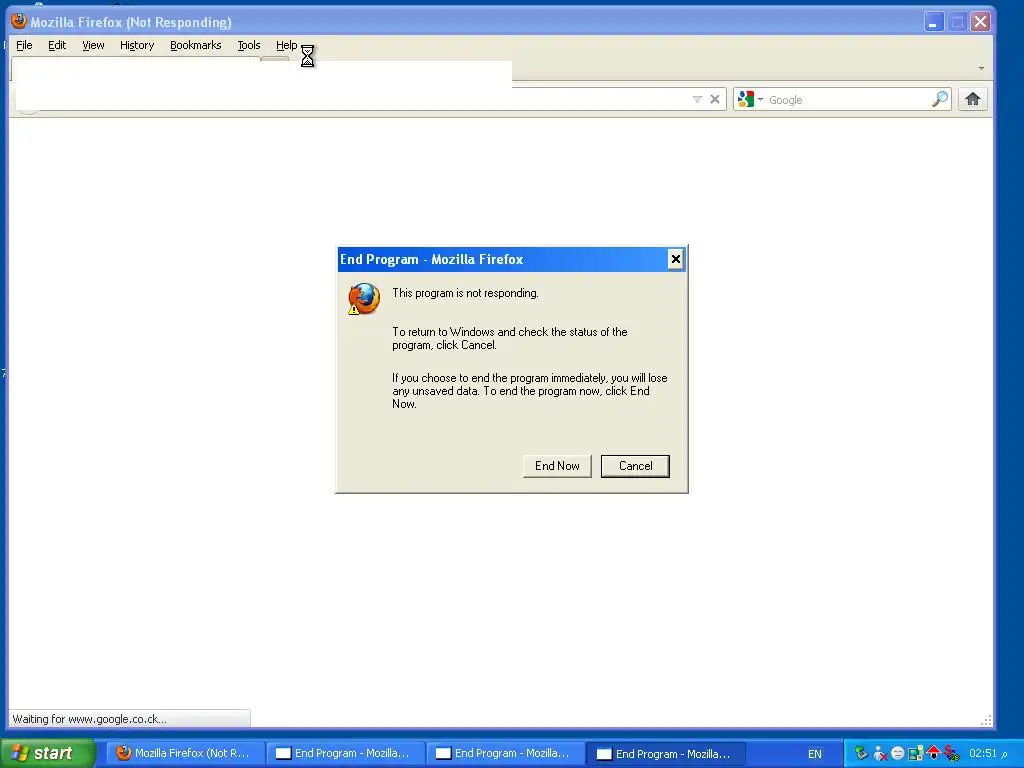Open the Bookmarks menu
This screenshot has height=768, width=1024.
click(x=196, y=45)
